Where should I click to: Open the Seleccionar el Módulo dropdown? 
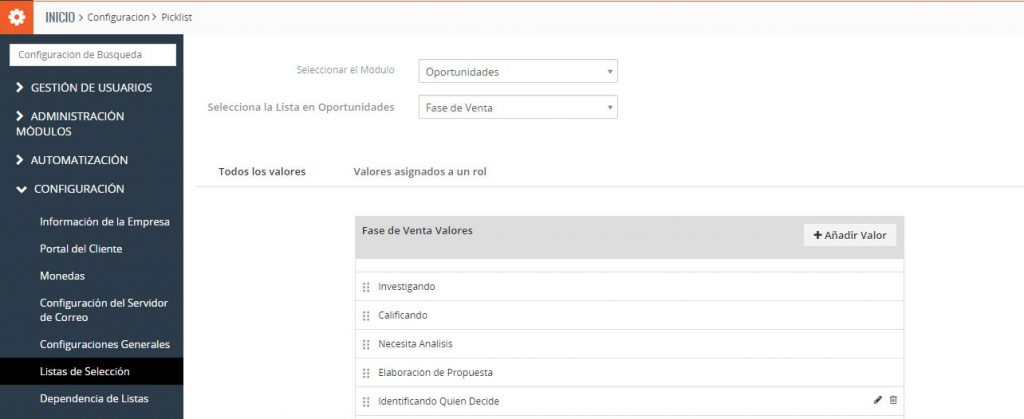517,72
